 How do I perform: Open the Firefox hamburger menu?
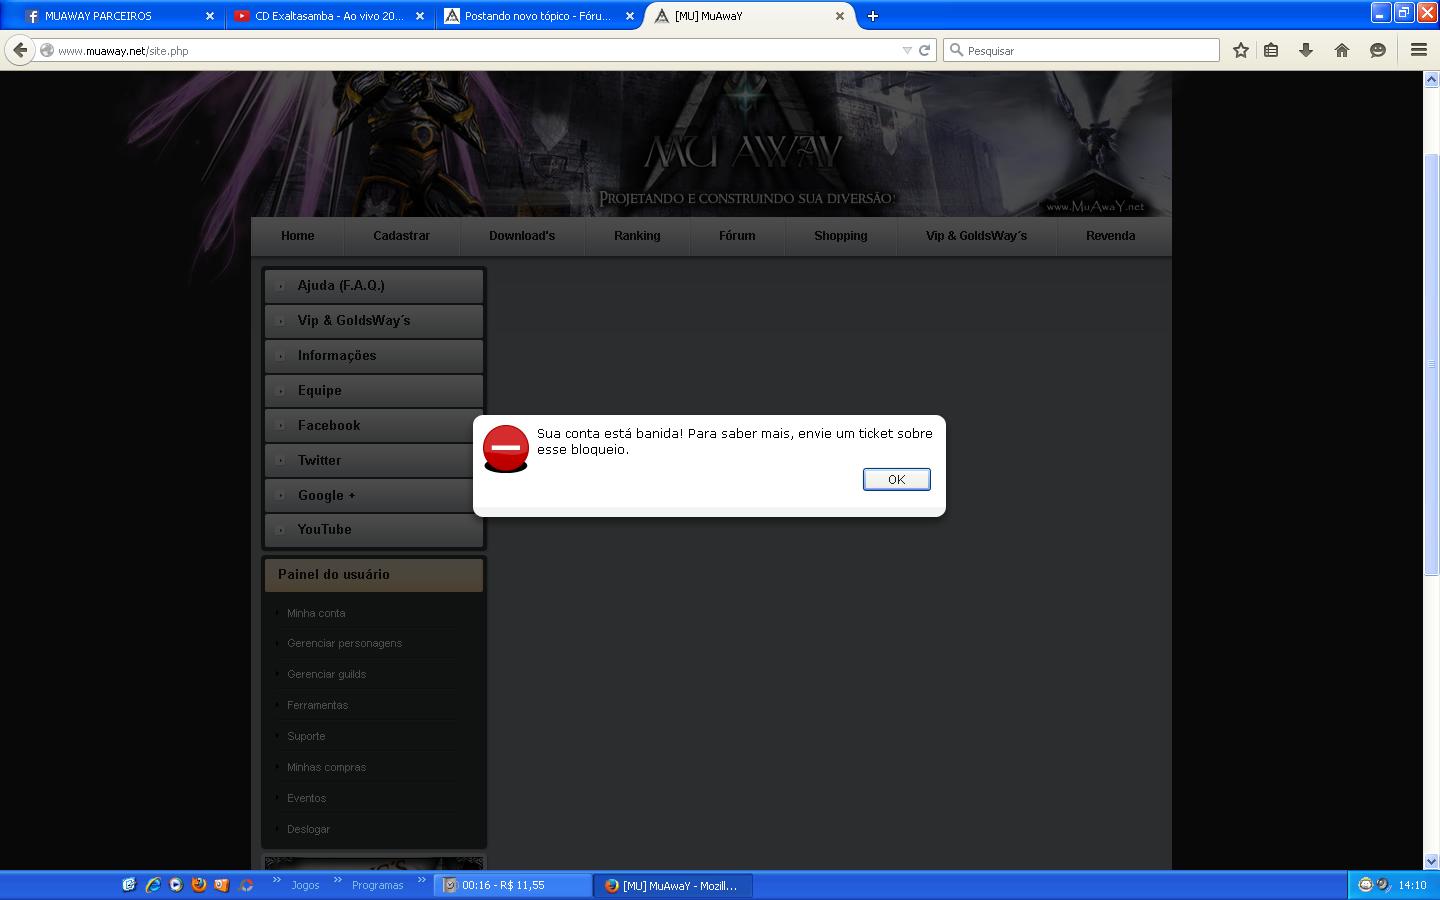(1418, 50)
